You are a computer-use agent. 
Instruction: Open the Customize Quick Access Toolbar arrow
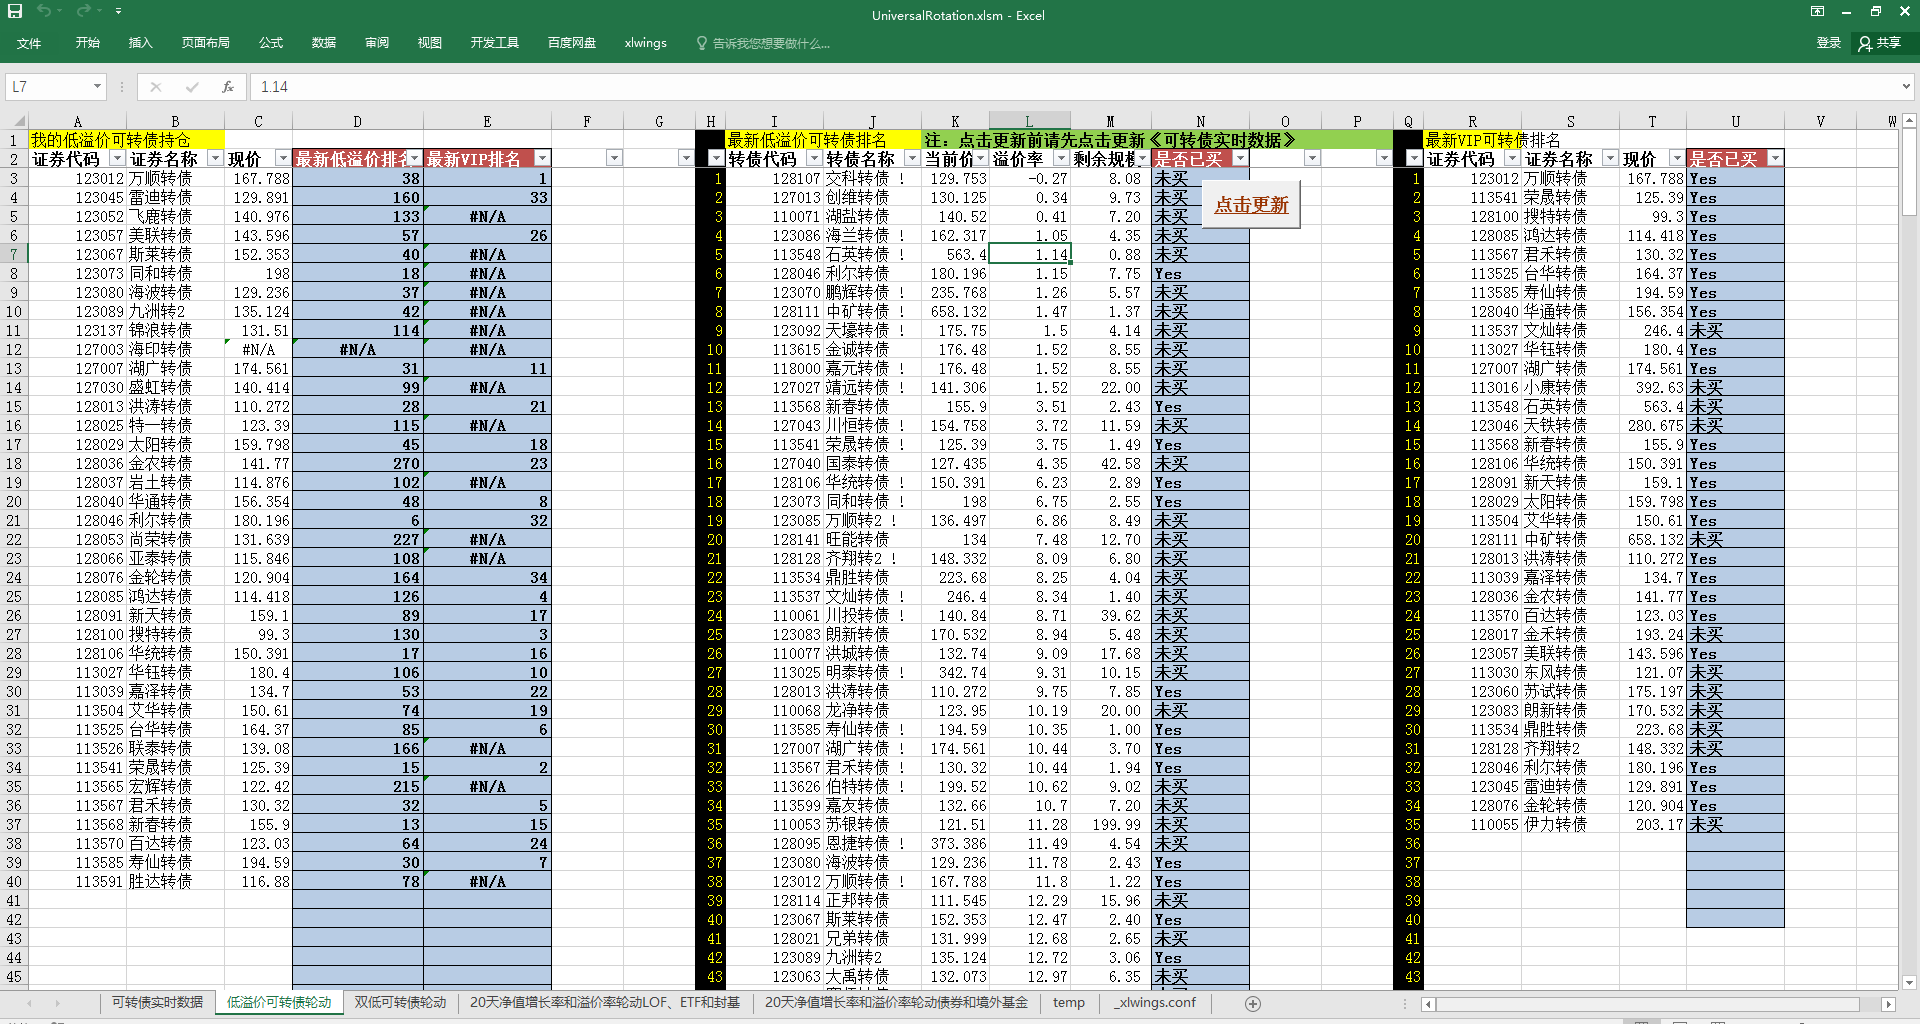118,11
